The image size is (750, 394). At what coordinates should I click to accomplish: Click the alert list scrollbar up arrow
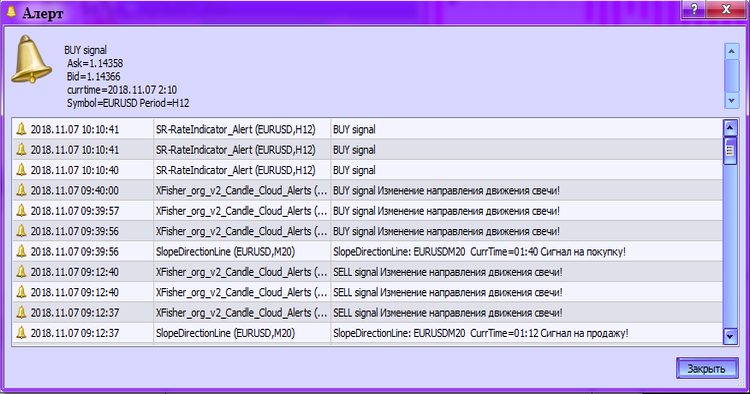[x=729, y=128]
